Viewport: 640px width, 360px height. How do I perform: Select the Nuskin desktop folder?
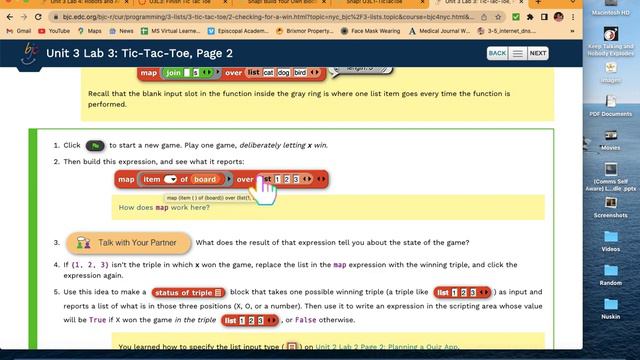[x=611, y=309]
